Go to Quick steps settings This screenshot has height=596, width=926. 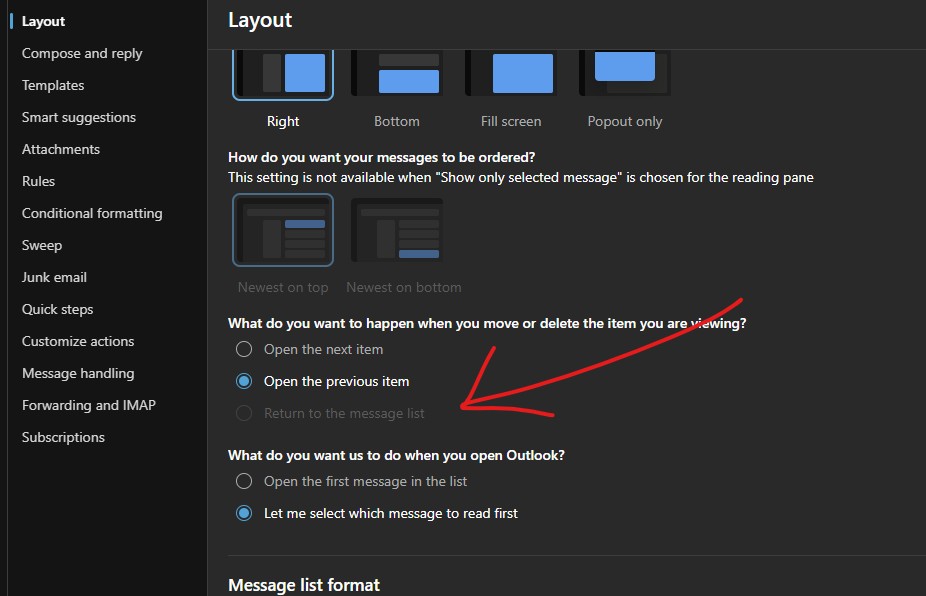[58, 309]
